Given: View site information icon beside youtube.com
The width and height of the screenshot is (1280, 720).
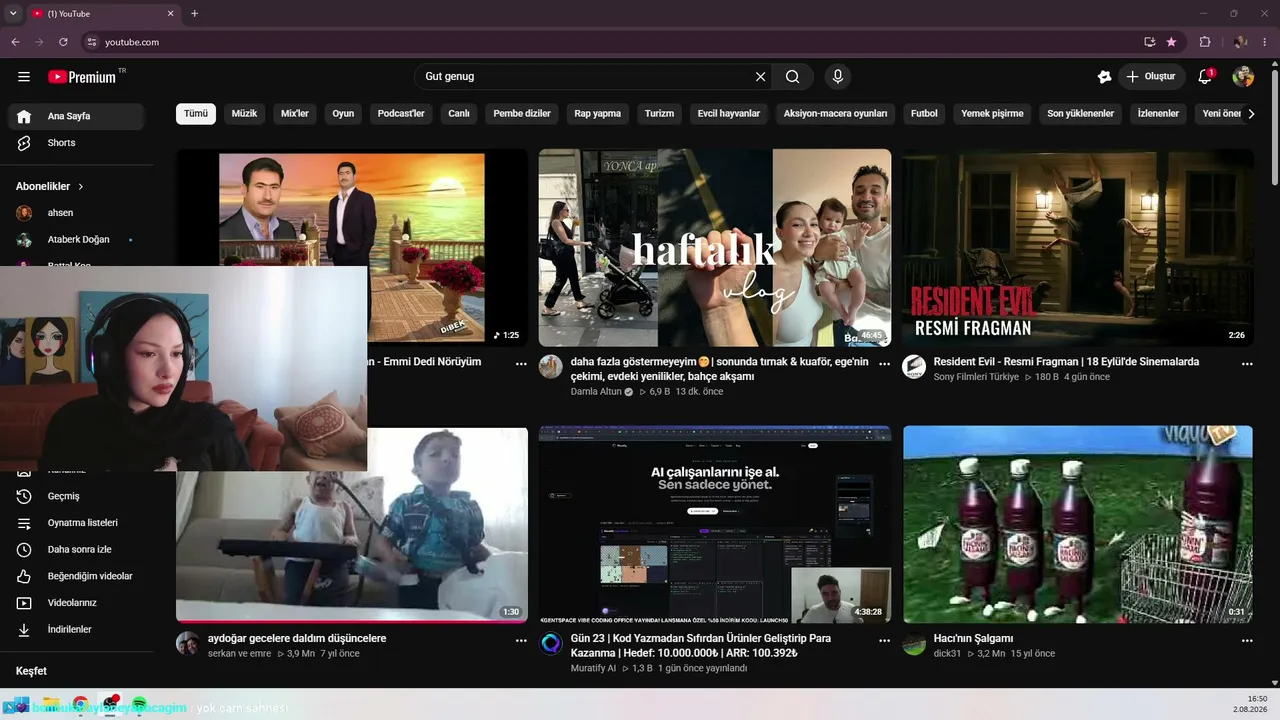Looking at the screenshot, I should coord(91,42).
